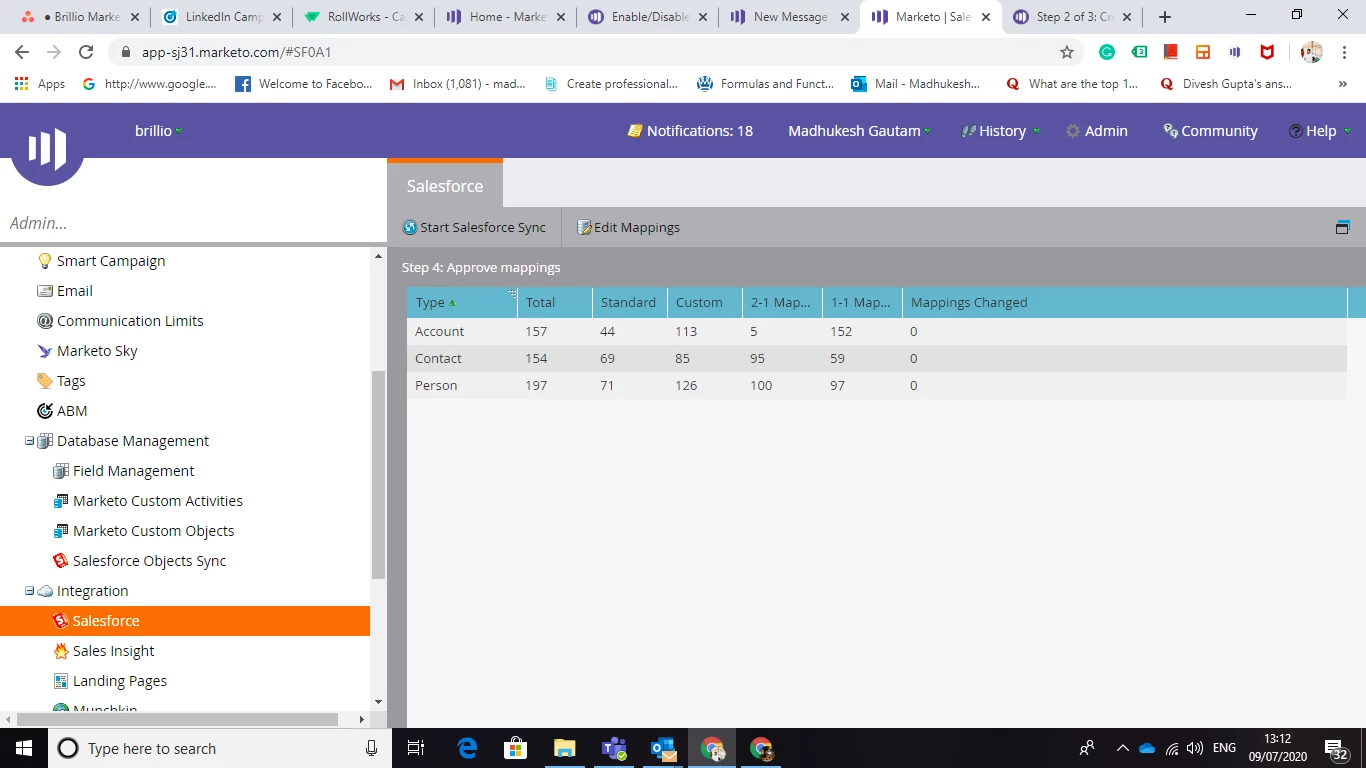Click the Windows search box
The width and height of the screenshot is (1366, 768).
(219, 748)
